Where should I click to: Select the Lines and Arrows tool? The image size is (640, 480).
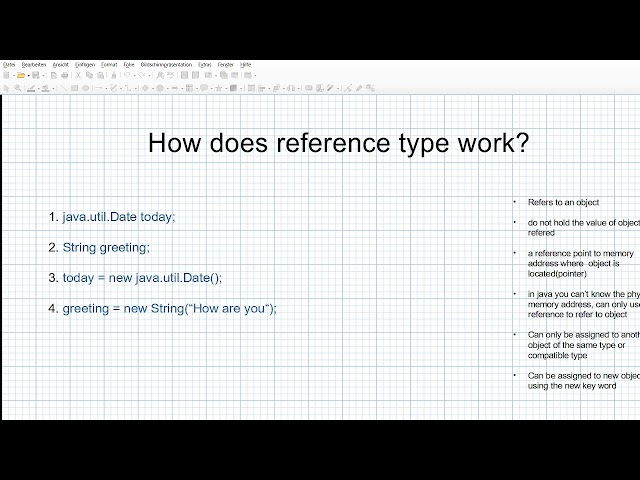click(99, 88)
